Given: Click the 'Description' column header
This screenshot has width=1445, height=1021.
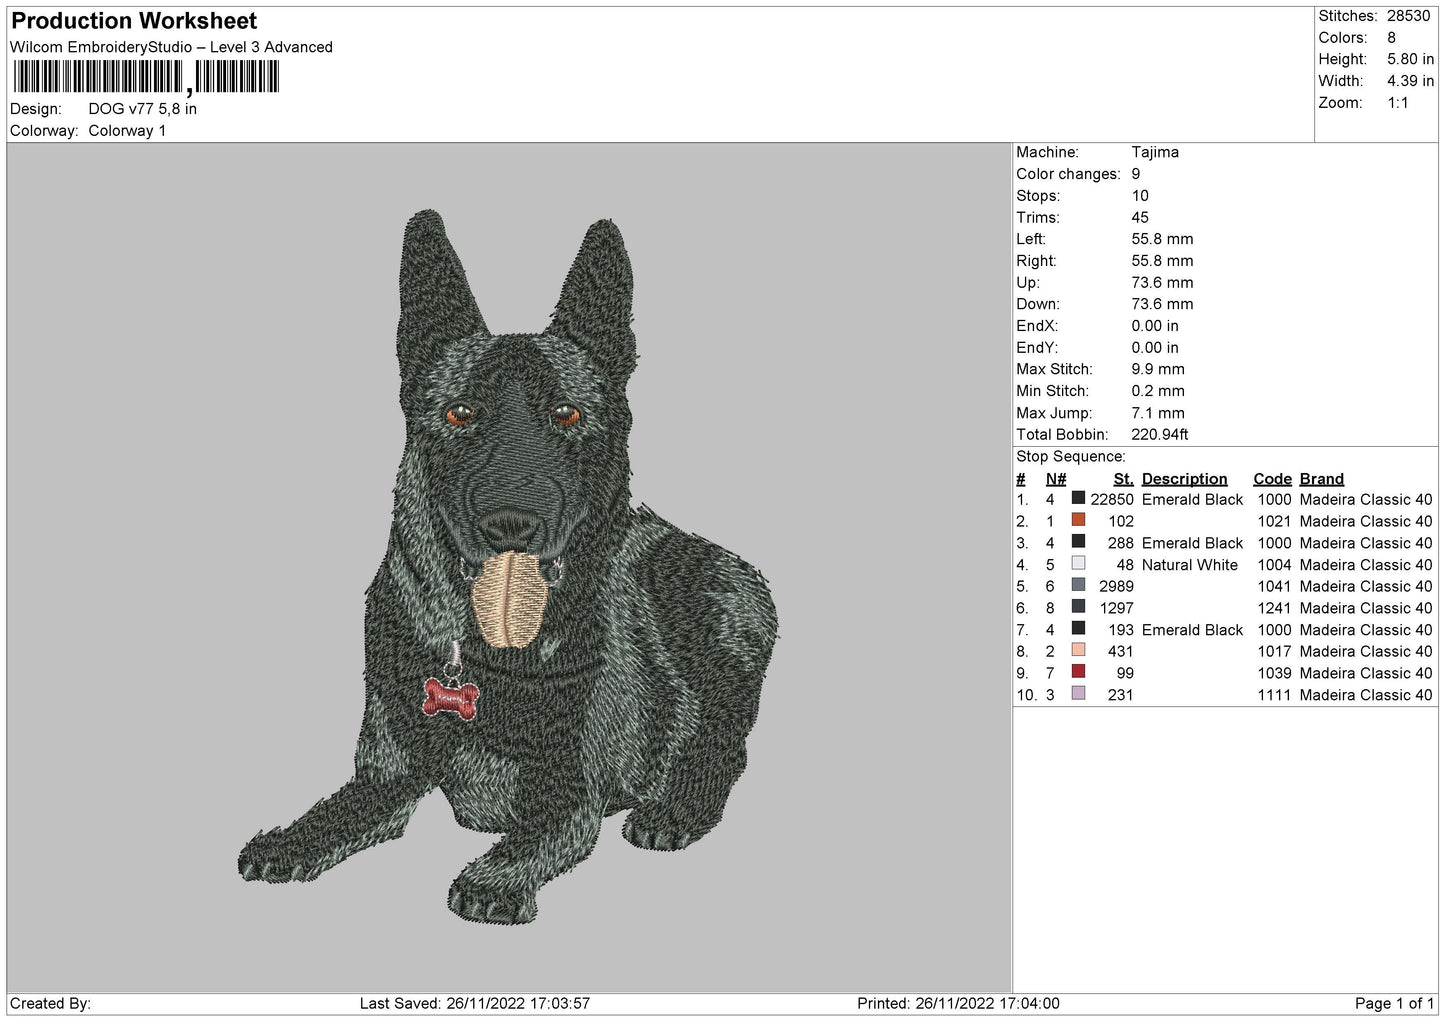Looking at the screenshot, I should 1185,479.
